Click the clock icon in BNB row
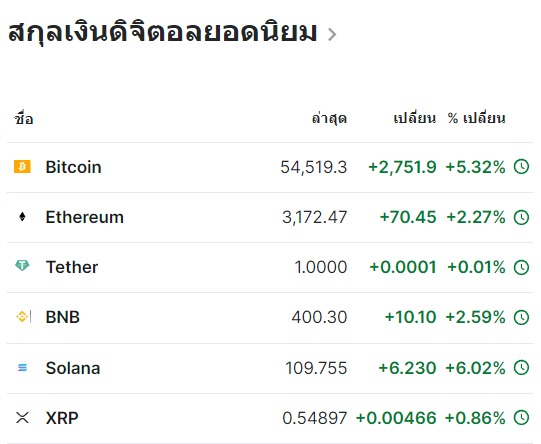 521,317
